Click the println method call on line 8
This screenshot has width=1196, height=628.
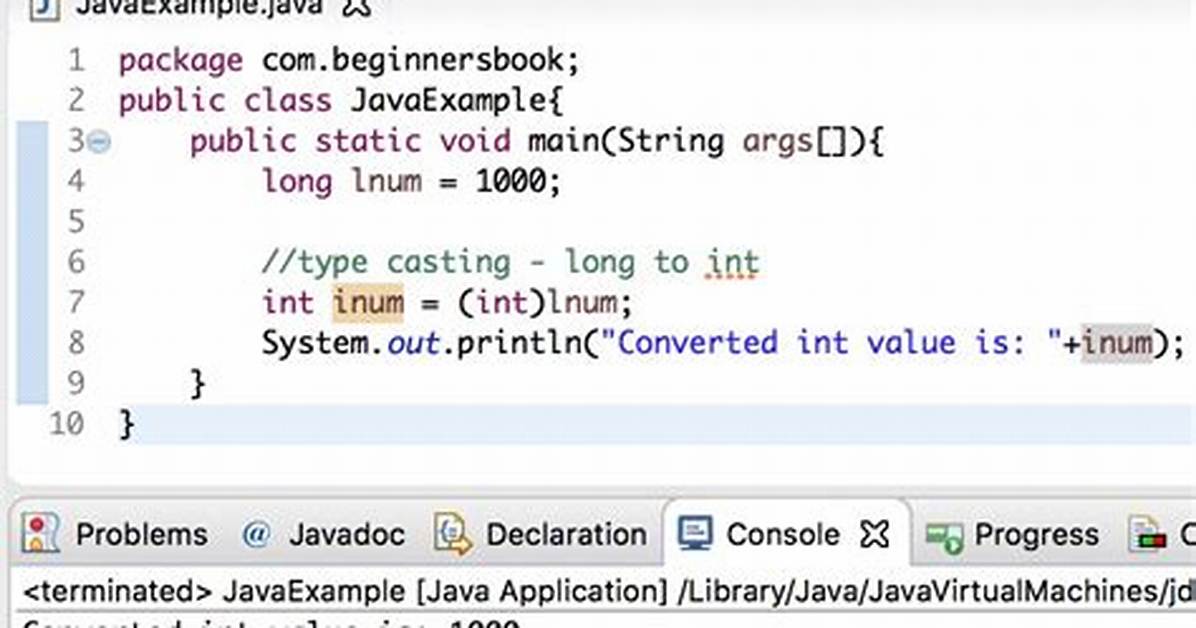click(519, 343)
